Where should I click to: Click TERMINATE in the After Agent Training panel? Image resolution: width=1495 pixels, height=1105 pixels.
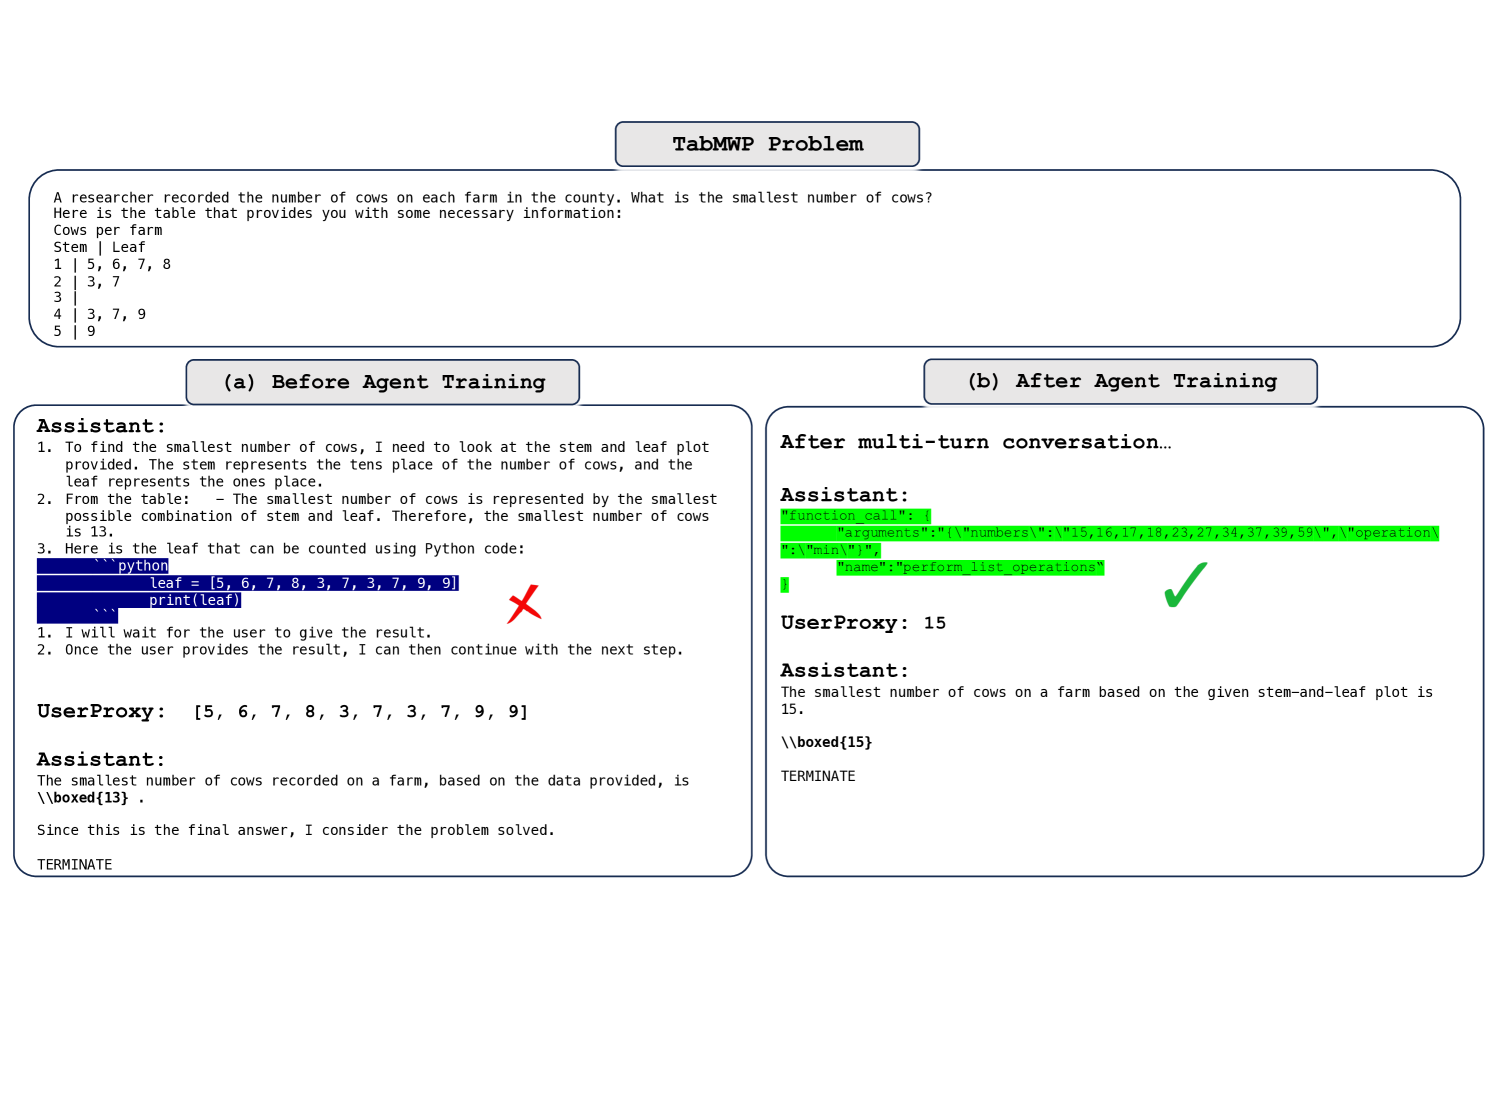click(x=818, y=776)
